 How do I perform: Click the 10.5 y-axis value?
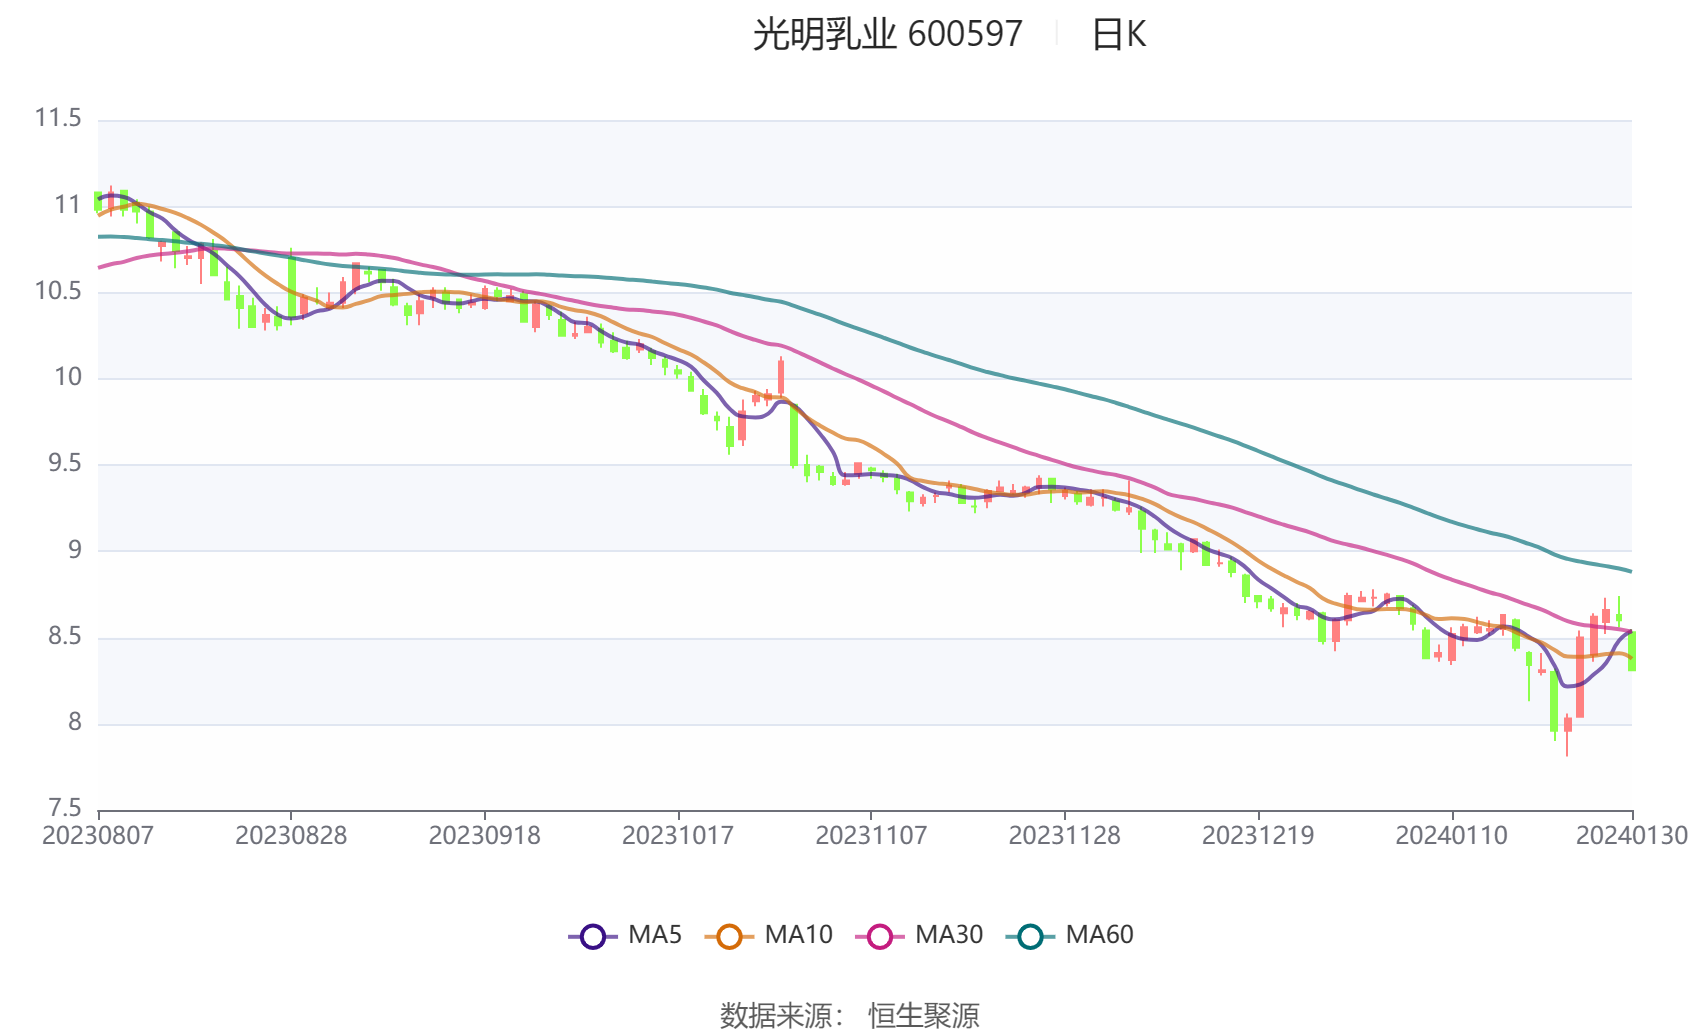pos(58,291)
